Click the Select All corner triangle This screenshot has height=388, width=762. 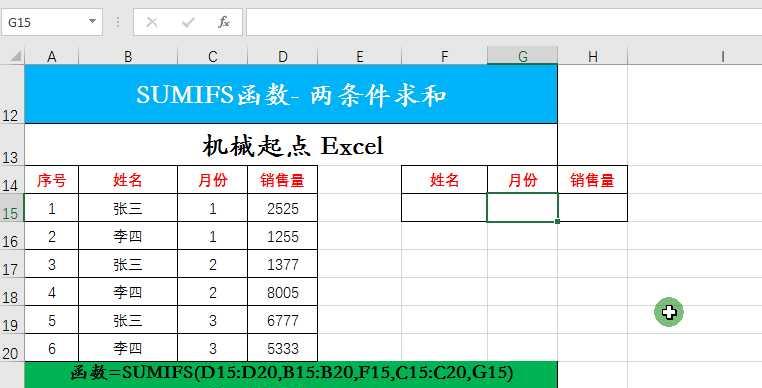(x=15, y=56)
